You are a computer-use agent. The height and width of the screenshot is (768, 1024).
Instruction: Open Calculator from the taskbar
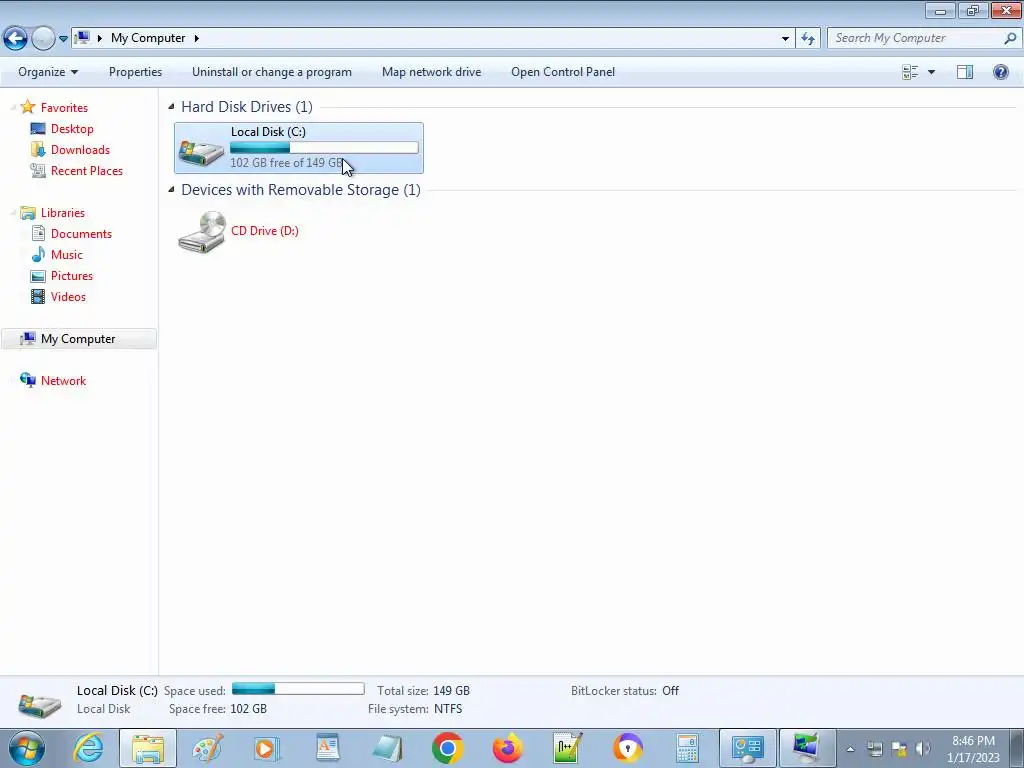click(687, 748)
